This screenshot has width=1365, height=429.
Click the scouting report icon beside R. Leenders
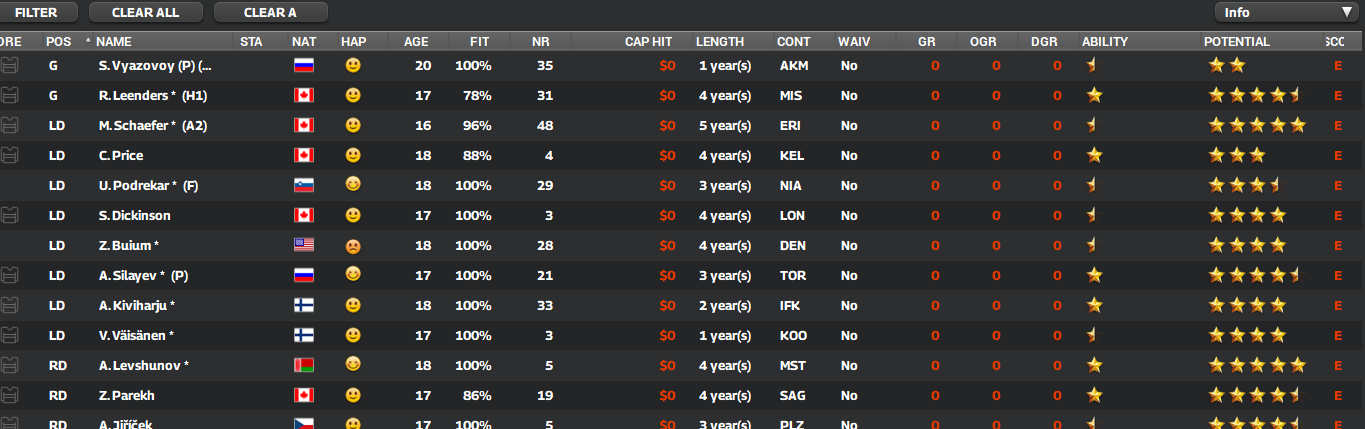pyautogui.click(x=10, y=96)
